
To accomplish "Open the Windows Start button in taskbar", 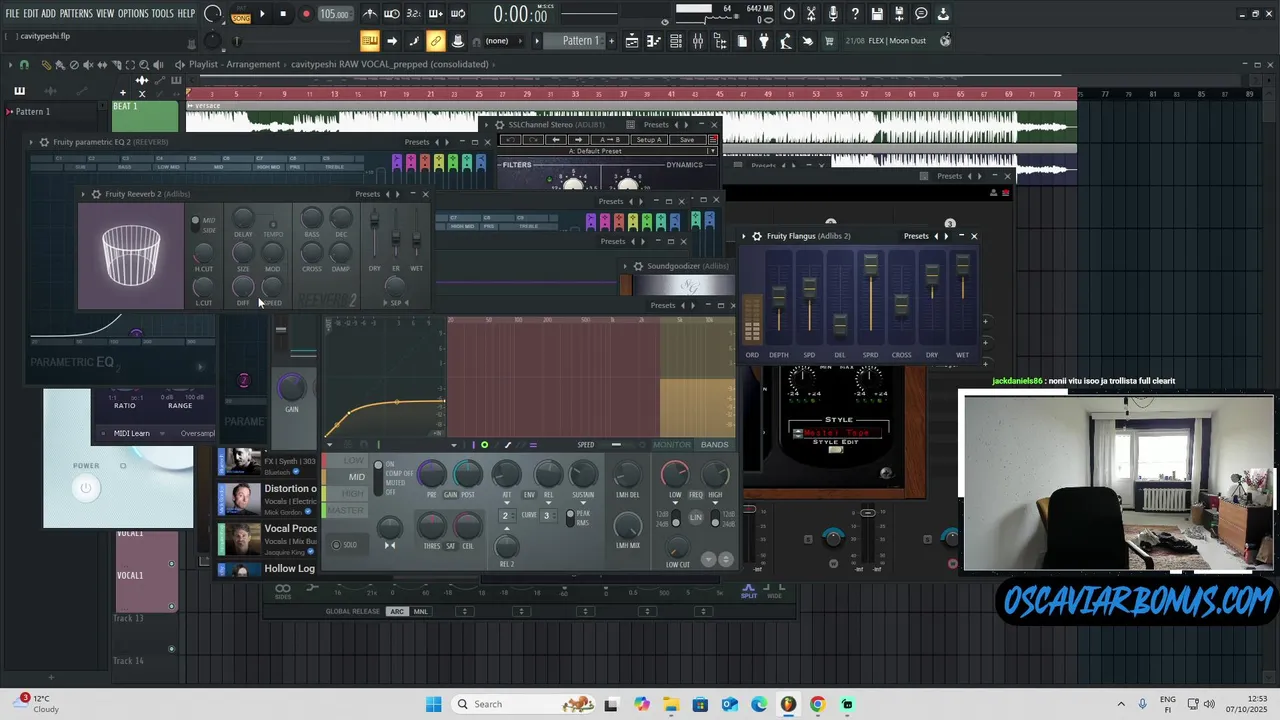I will (433, 704).
